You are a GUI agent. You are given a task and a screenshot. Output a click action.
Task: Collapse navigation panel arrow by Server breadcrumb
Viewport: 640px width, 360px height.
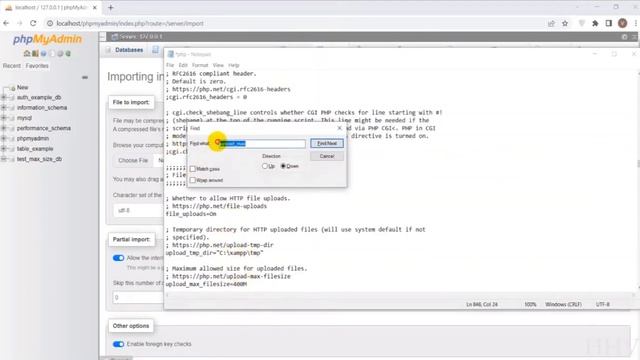point(102,37)
